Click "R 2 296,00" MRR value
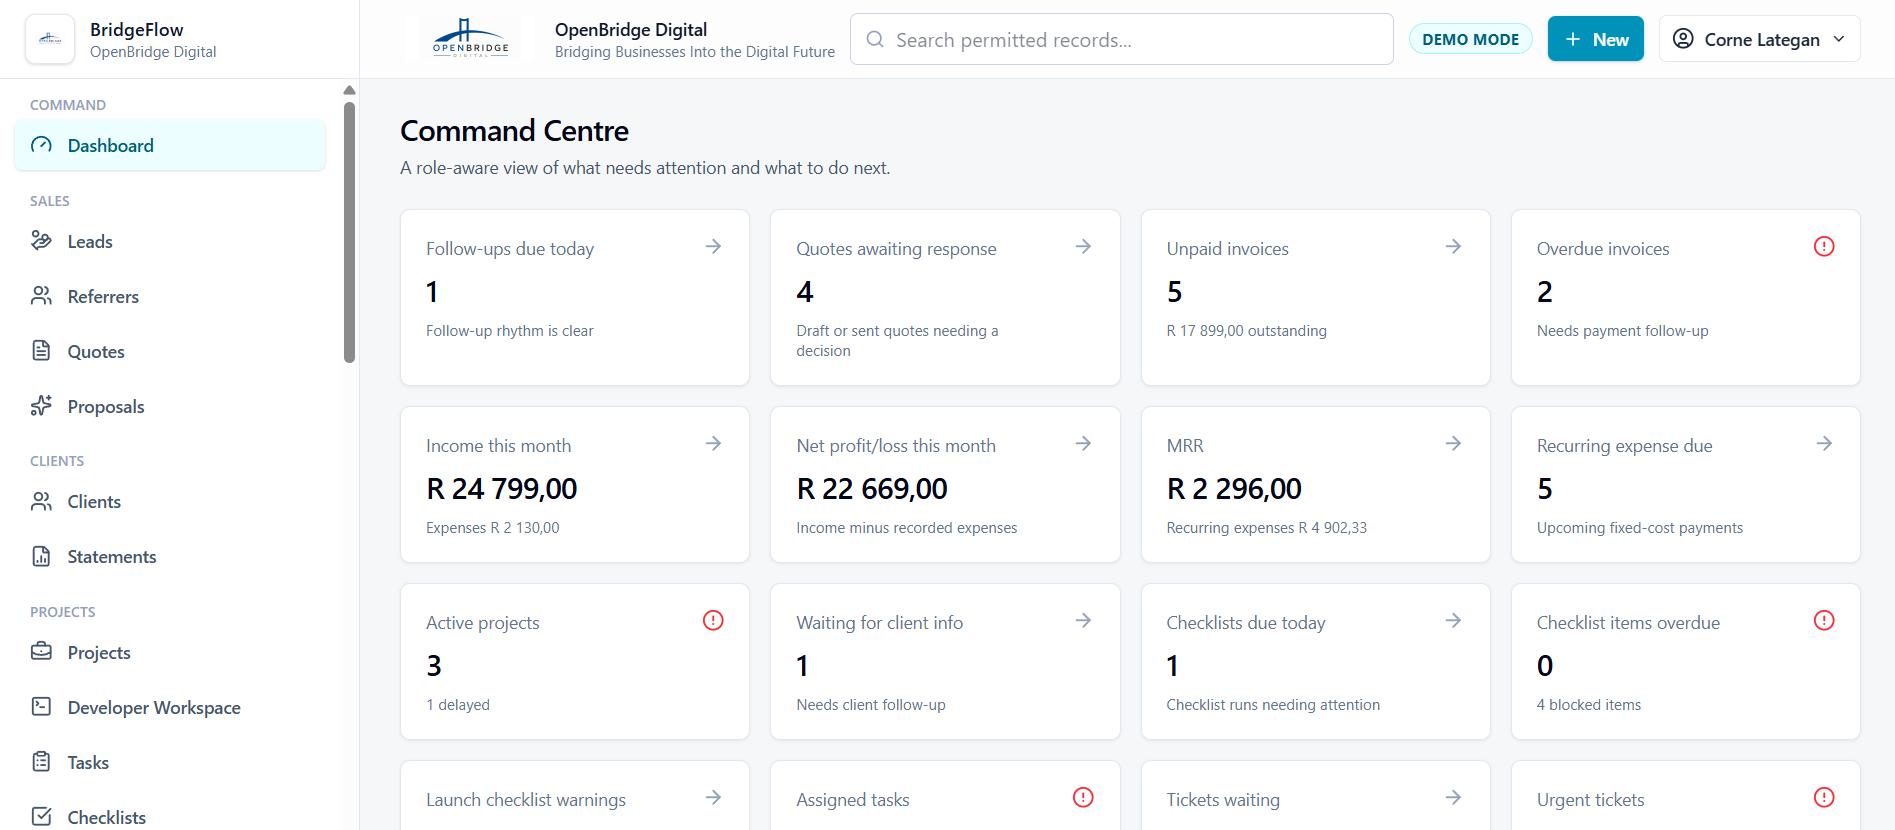Viewport: 1895px width, 830px height. click(x=1233, y=488)
